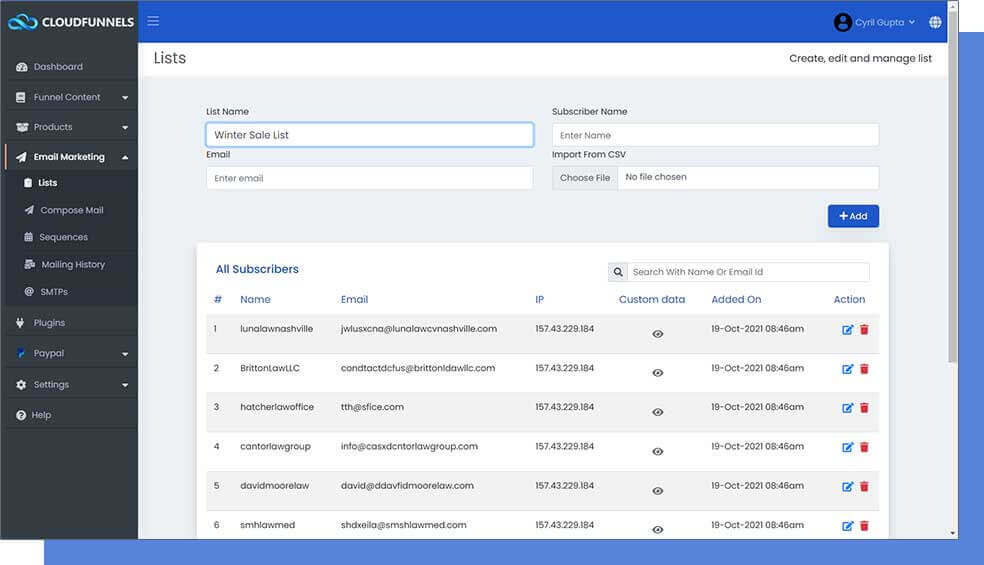
Task: Edit subscriber lunalawnashville
Action: coord(847,330)
